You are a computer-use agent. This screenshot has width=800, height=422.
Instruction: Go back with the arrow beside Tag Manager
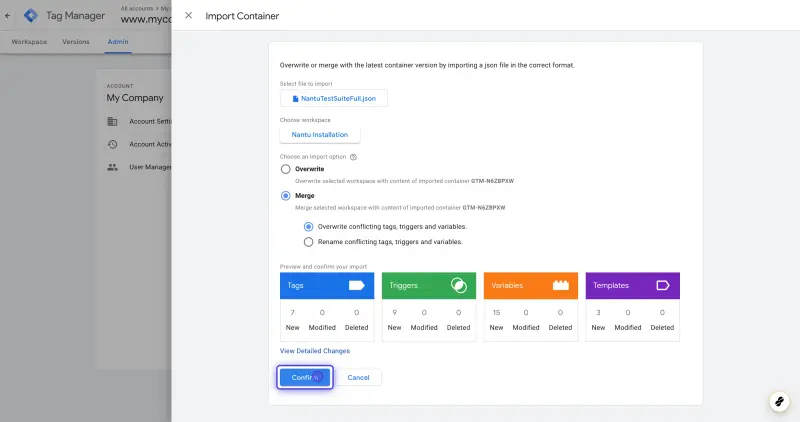coord(8,16)
